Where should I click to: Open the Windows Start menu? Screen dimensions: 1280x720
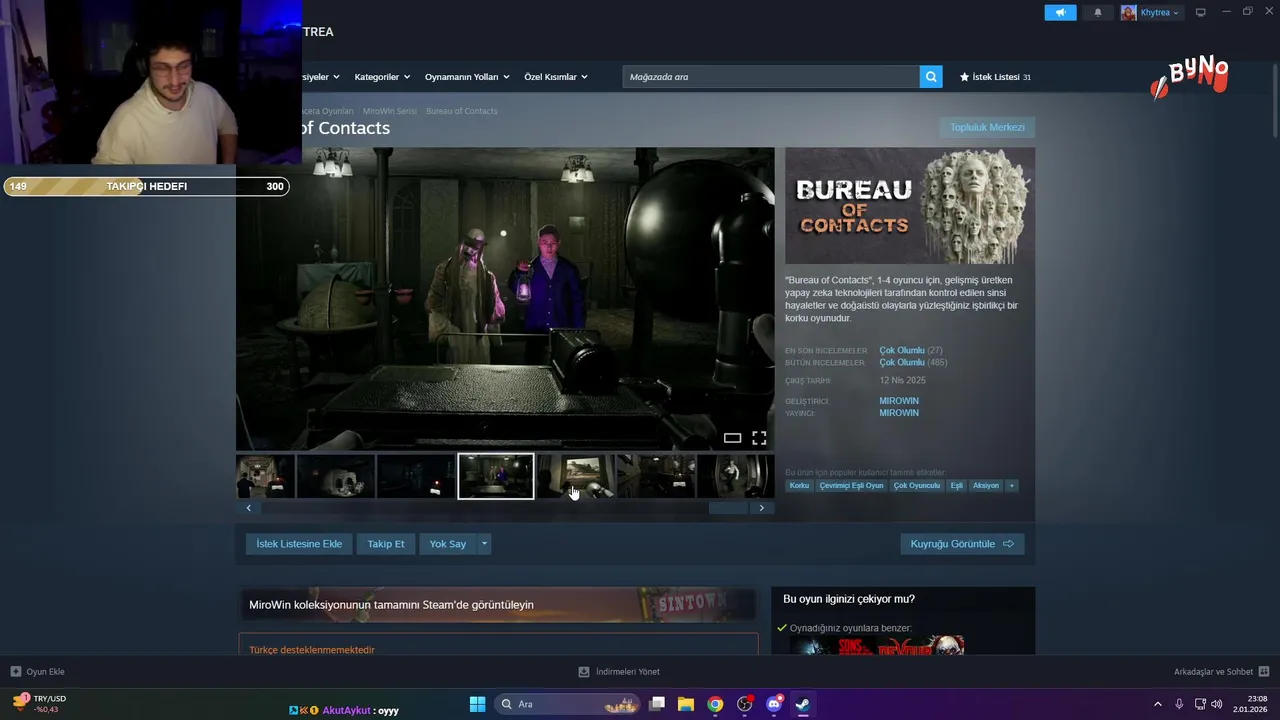click(477, 704)
